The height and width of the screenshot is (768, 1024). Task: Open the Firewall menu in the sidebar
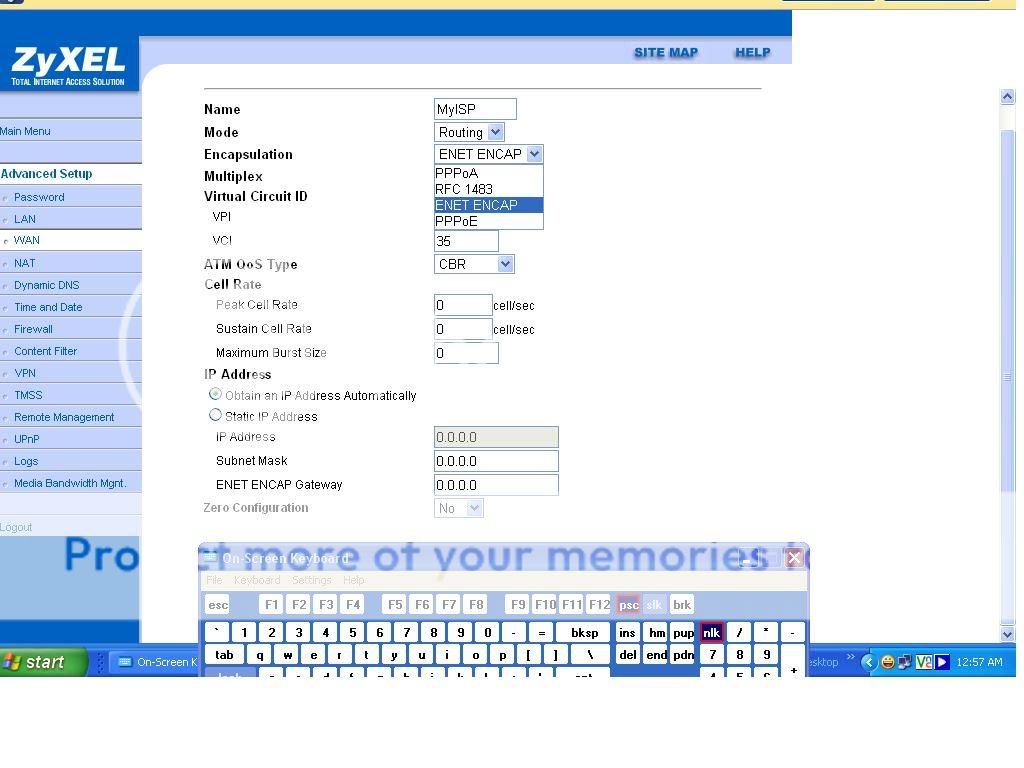tap(33, 329)
